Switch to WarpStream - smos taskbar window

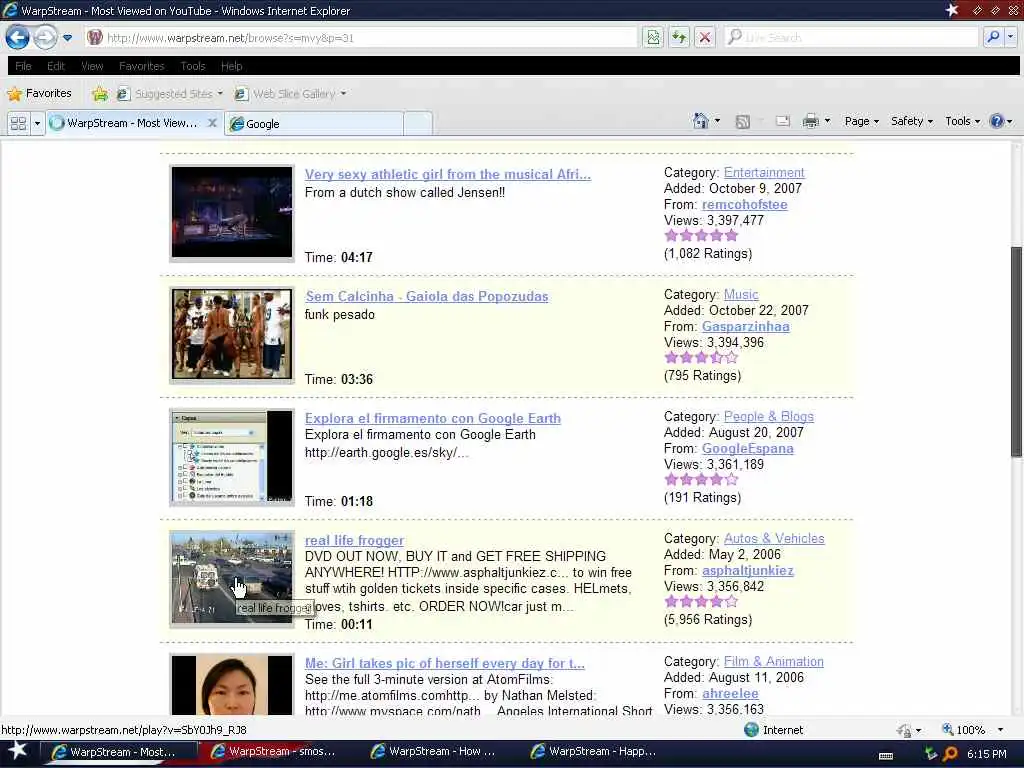273,752
